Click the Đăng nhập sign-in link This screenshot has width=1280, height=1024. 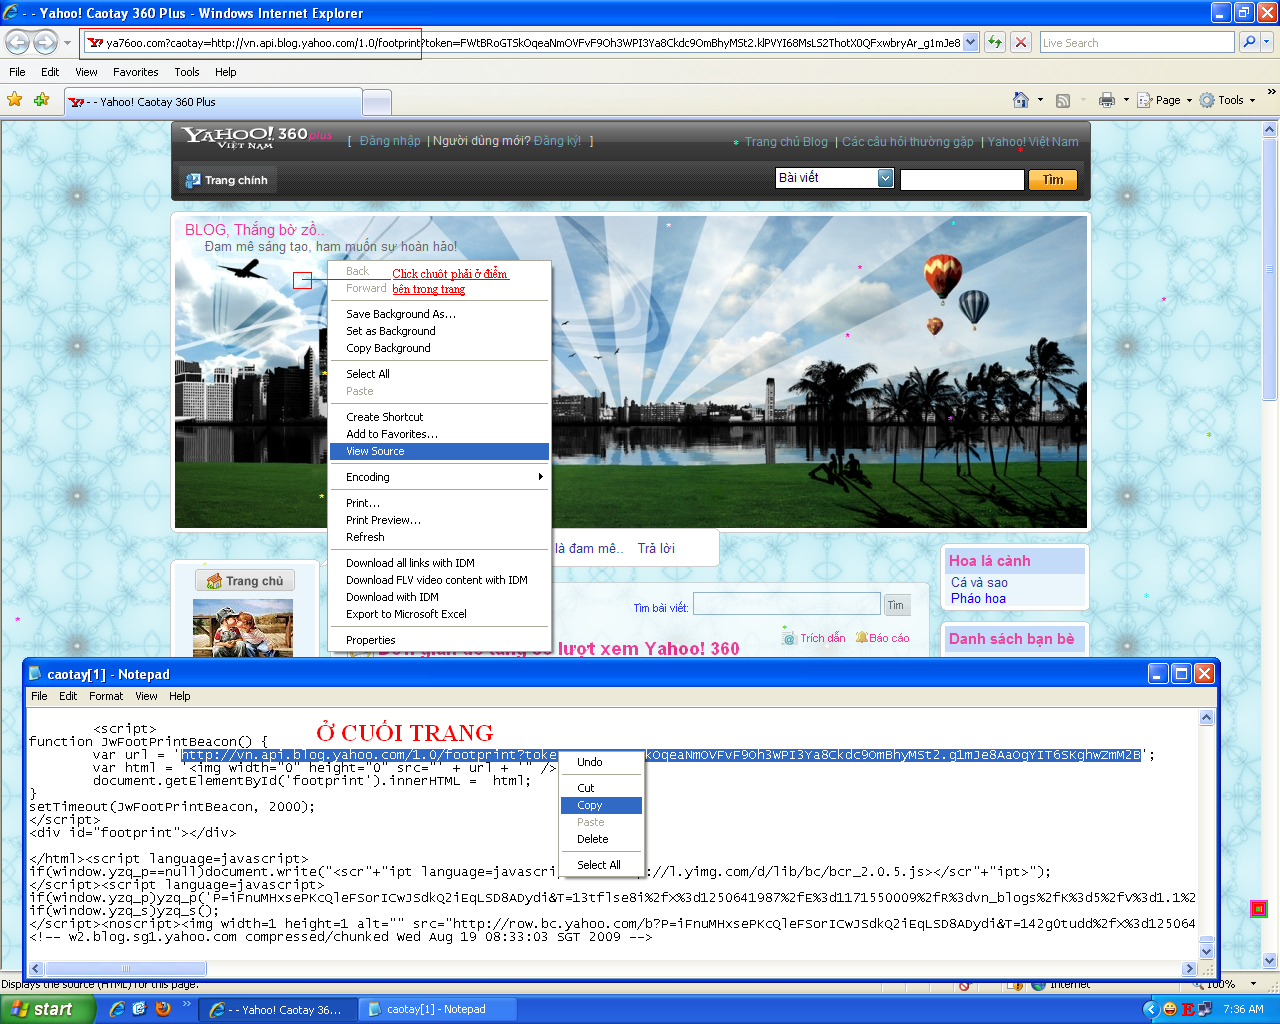click(390, 141)
